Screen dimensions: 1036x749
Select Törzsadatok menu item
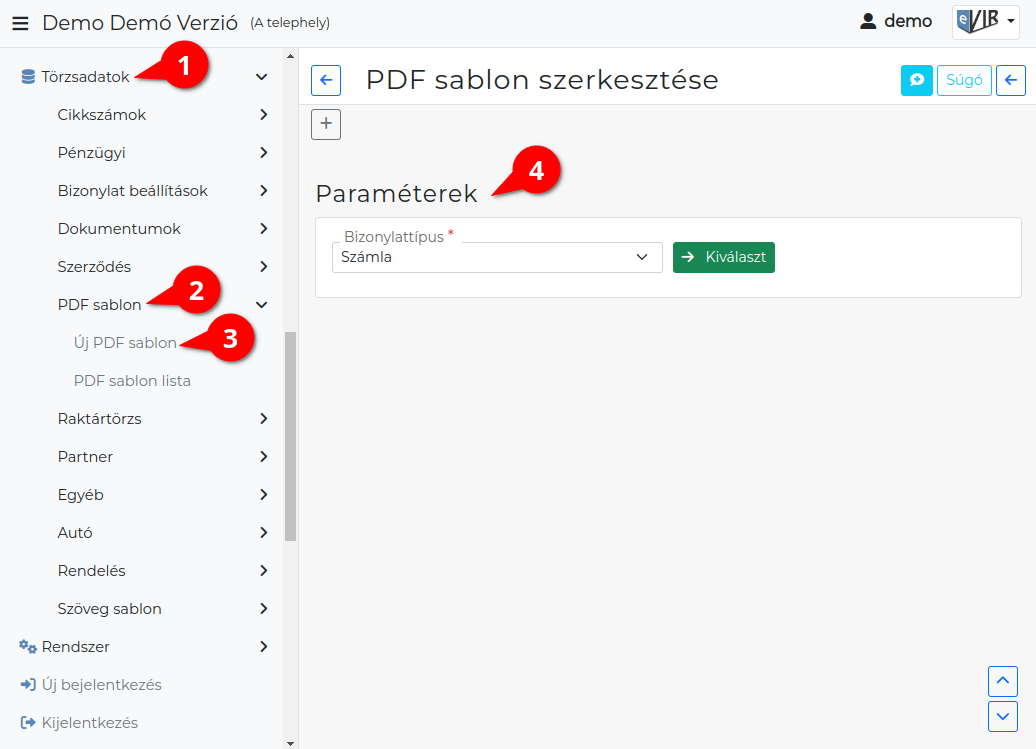pyautogui.click(x=85, y=77)
